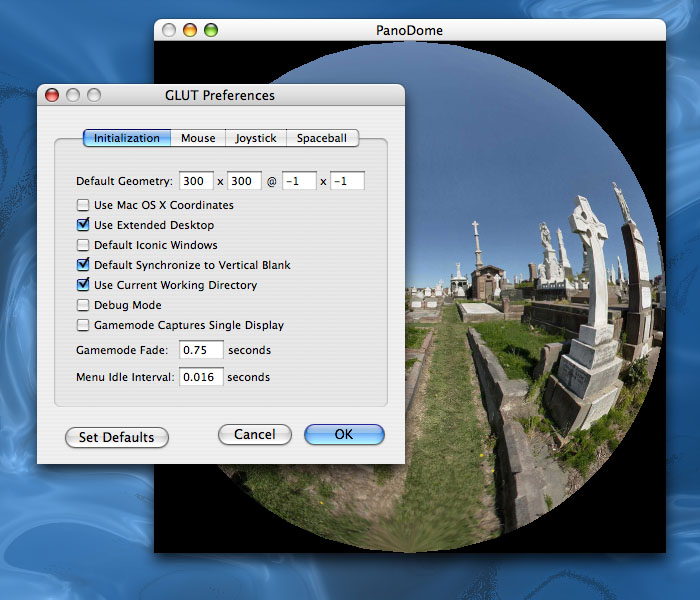Click the Gamemode Fade seconds field
The image size is (700, 600).
(x=201, y=350)
